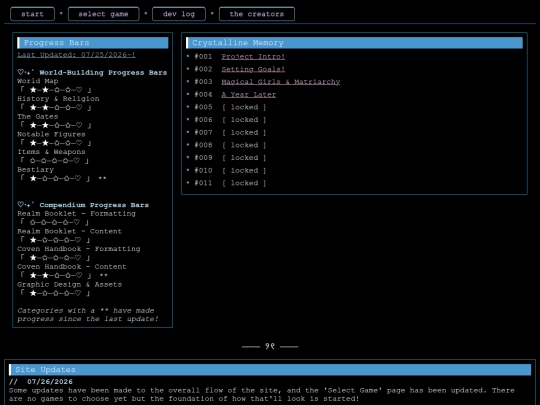Open Setting Goals! entry
Image resolution: width=540 pixels, height=405 pixels.
pyautogui.click(x=253, y=69)
